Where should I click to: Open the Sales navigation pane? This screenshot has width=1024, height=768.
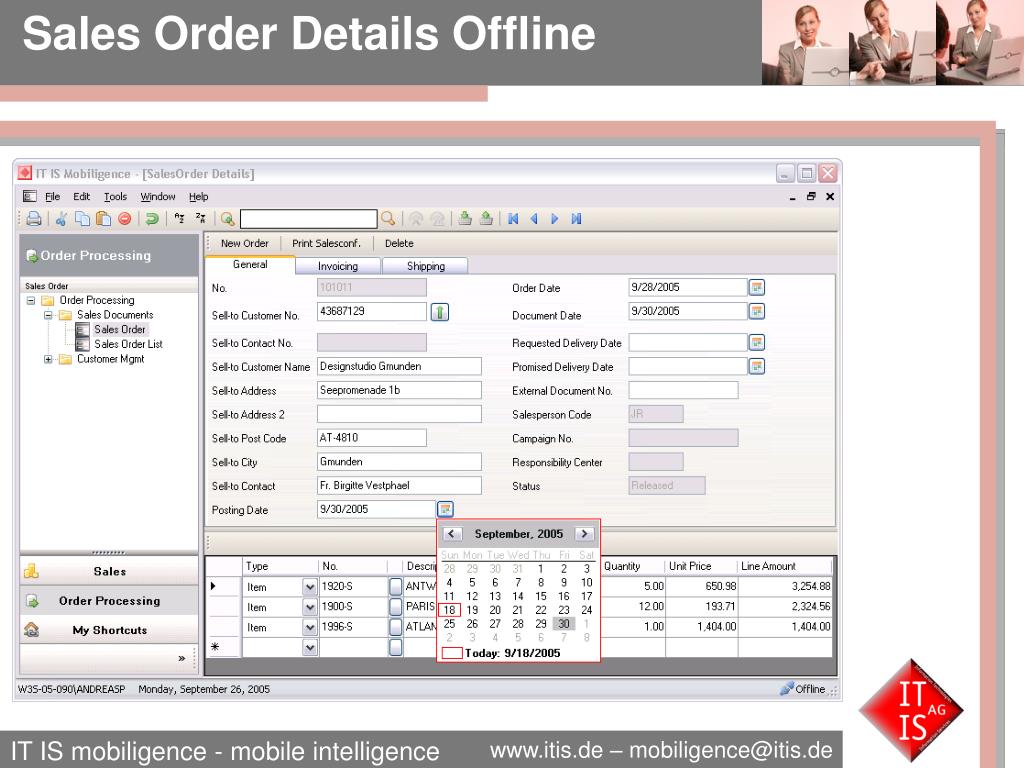[x=109, y=571]
